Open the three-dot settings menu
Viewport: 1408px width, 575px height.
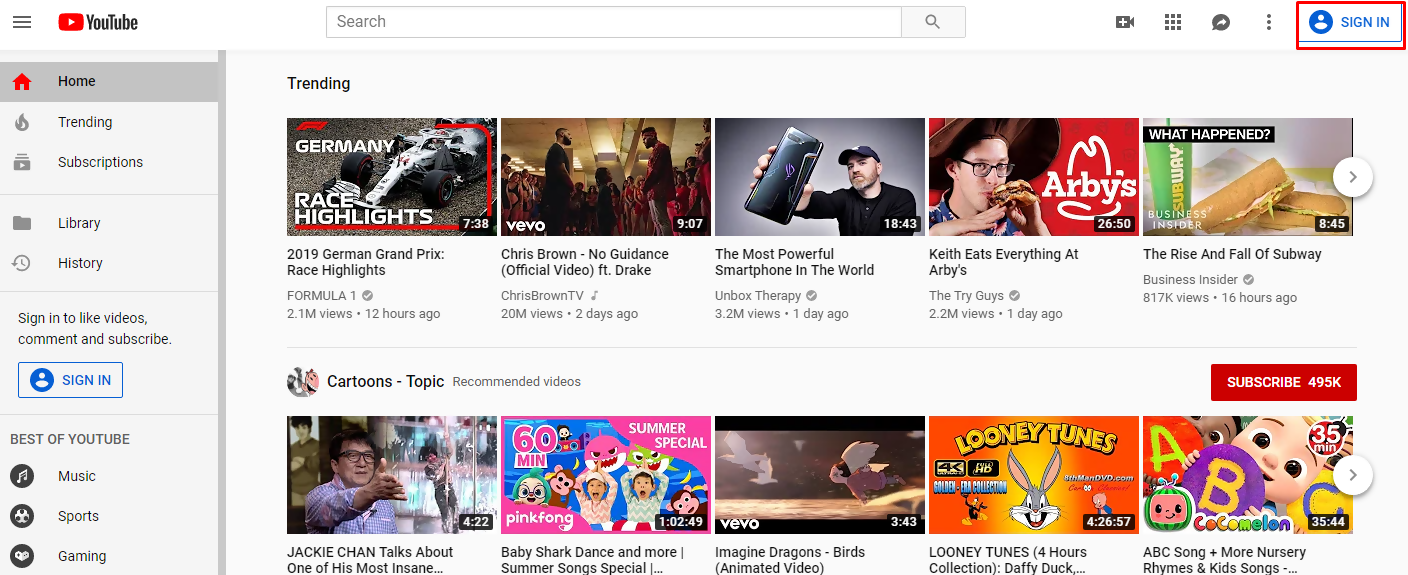[x=1269, y=22]
